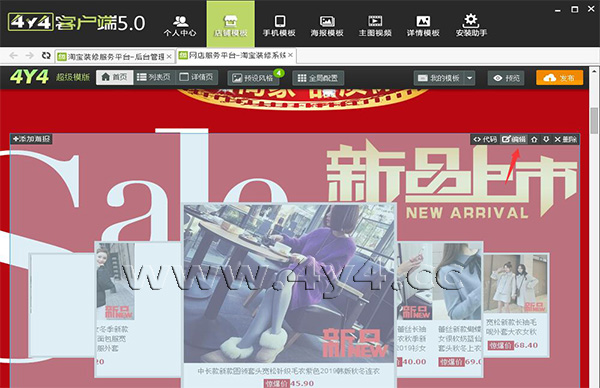Move module up with arrow icon

click(534, 139)
